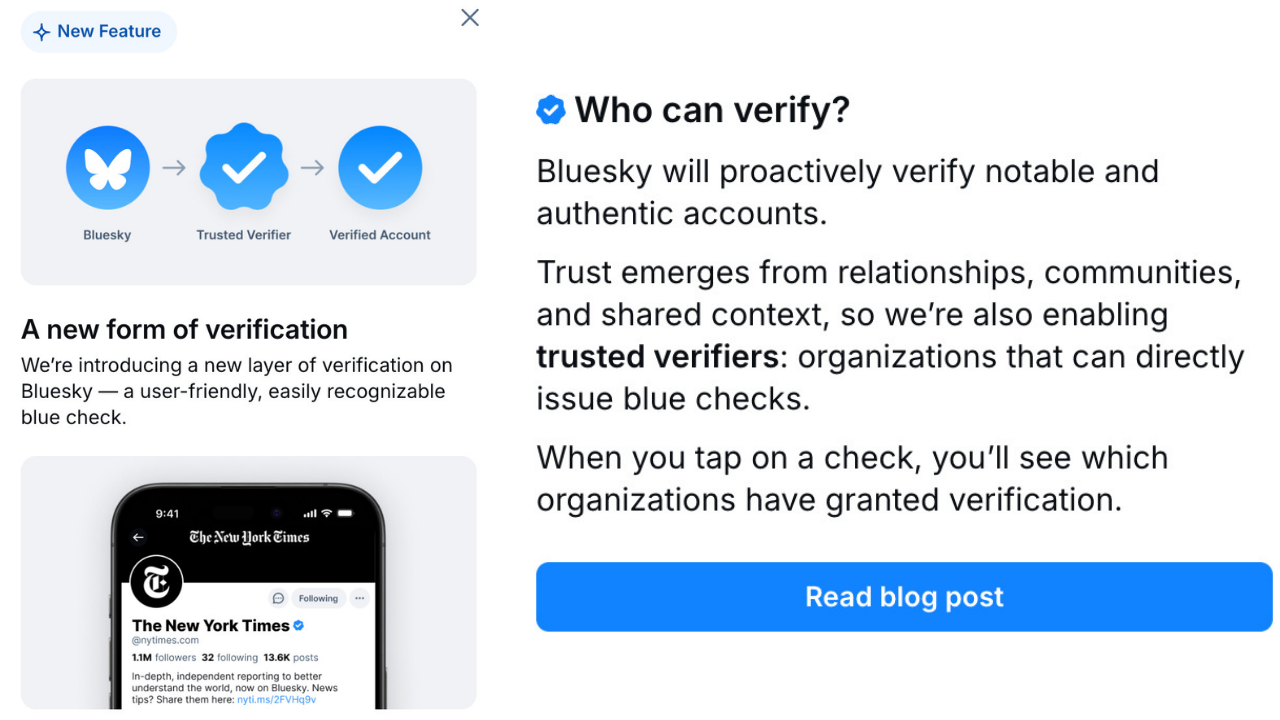The height and width of the screenshot is (720, 1280).
Task: Toggle the Following state on the NYT profile
Action: 318,598
